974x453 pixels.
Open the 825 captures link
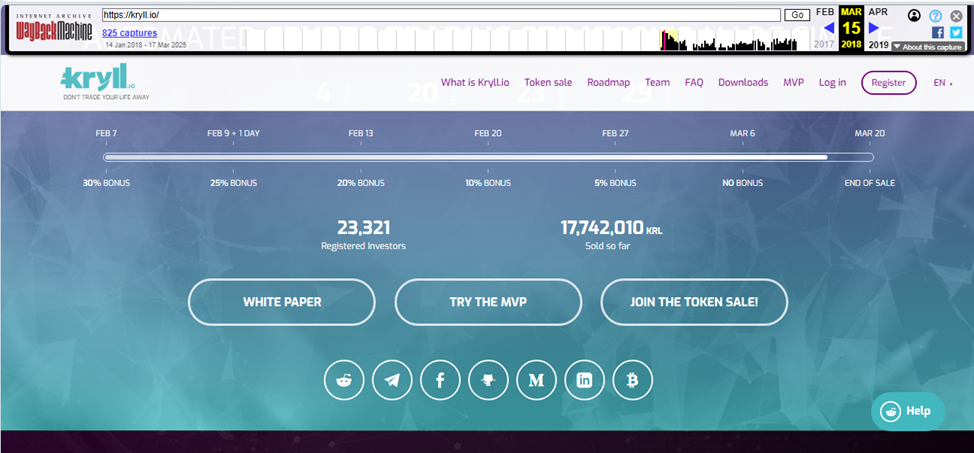[x=129, y=33]
